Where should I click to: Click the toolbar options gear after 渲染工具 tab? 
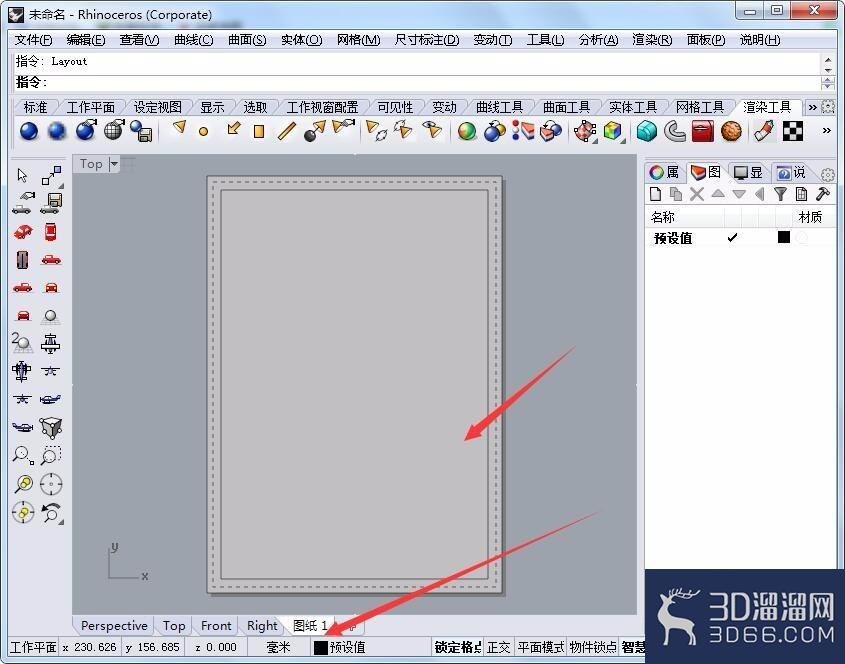click(828, 107)
